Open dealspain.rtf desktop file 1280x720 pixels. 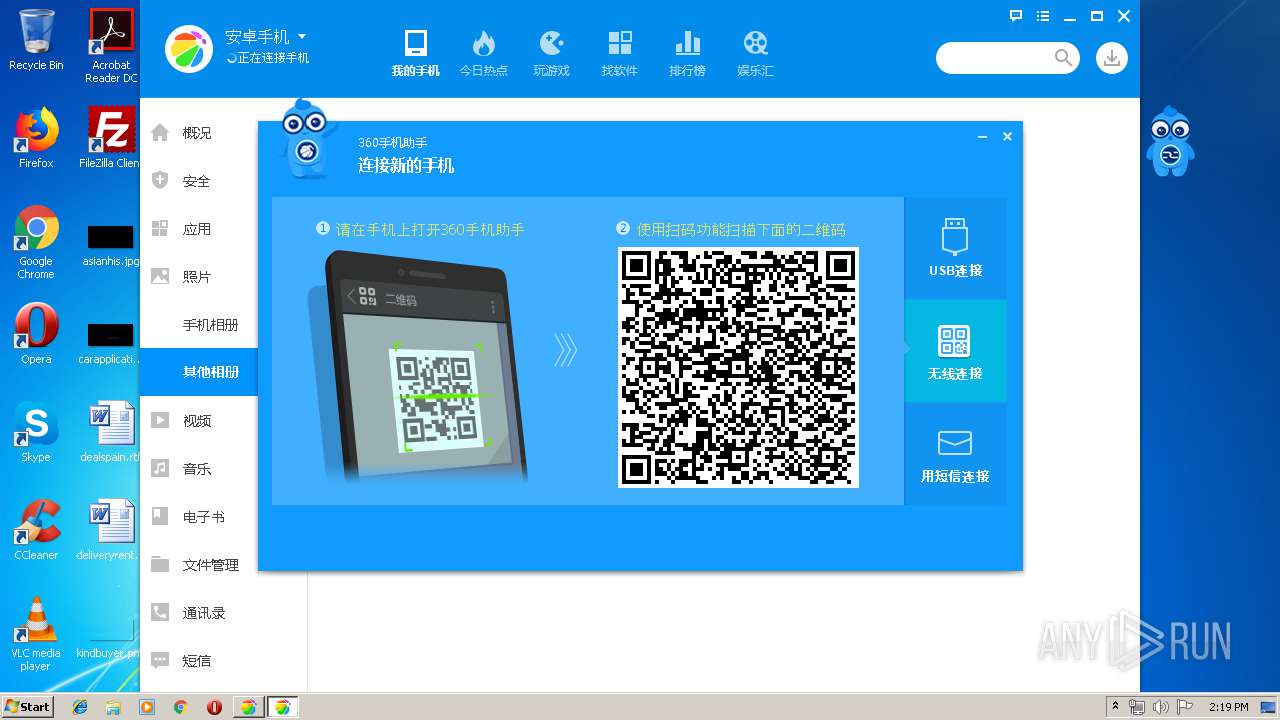pyautogui.click(x=111, y=432)
